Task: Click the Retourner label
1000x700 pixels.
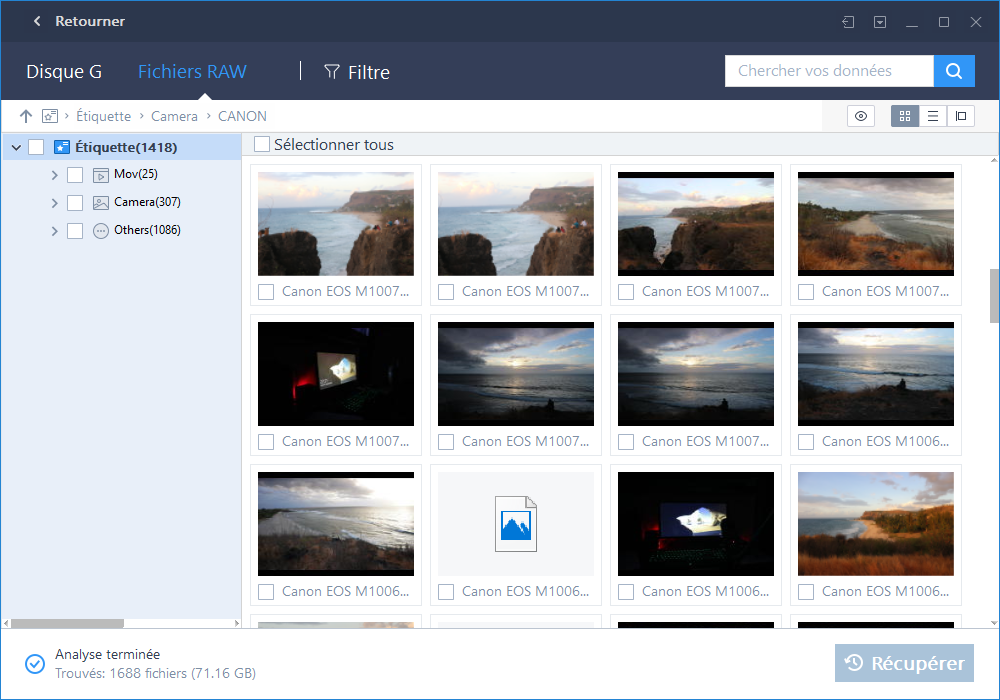Action: pyautogui.click(x=90, y=21)
